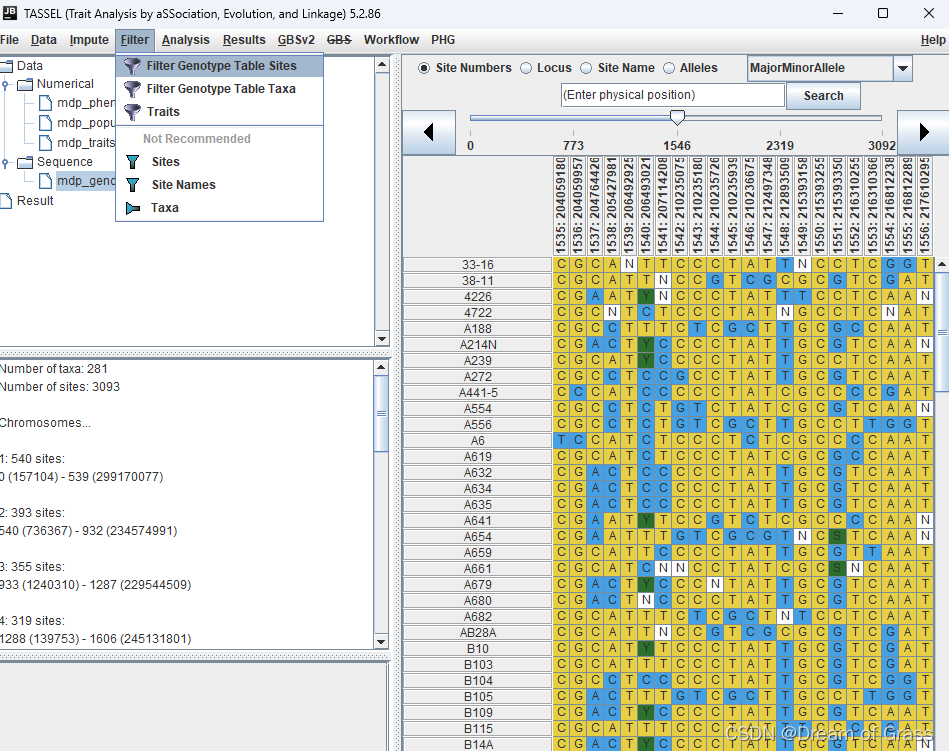Select the Locus radio button
Viewport: 949px width, 751px height.
[x=526, y=68]
